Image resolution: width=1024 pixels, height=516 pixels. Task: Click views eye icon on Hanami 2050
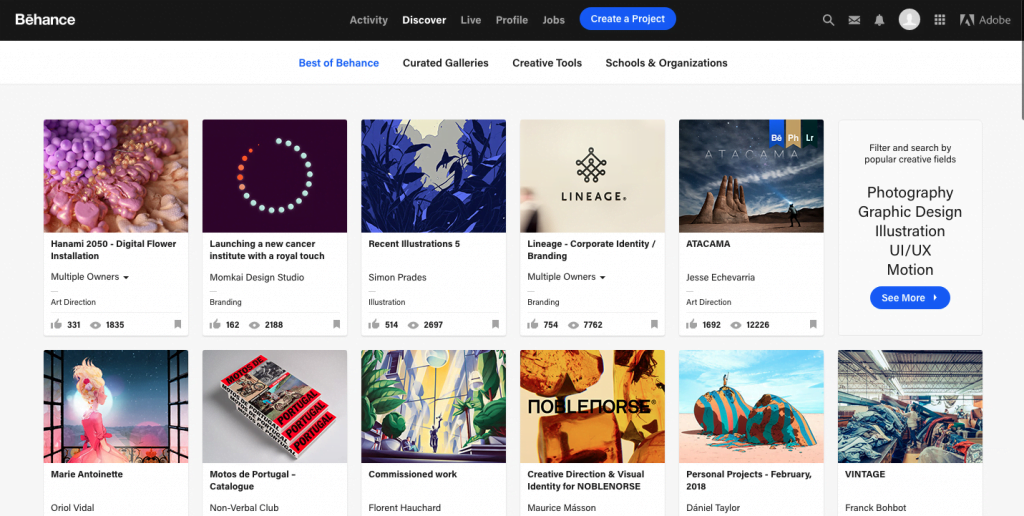tap(95, 325)
